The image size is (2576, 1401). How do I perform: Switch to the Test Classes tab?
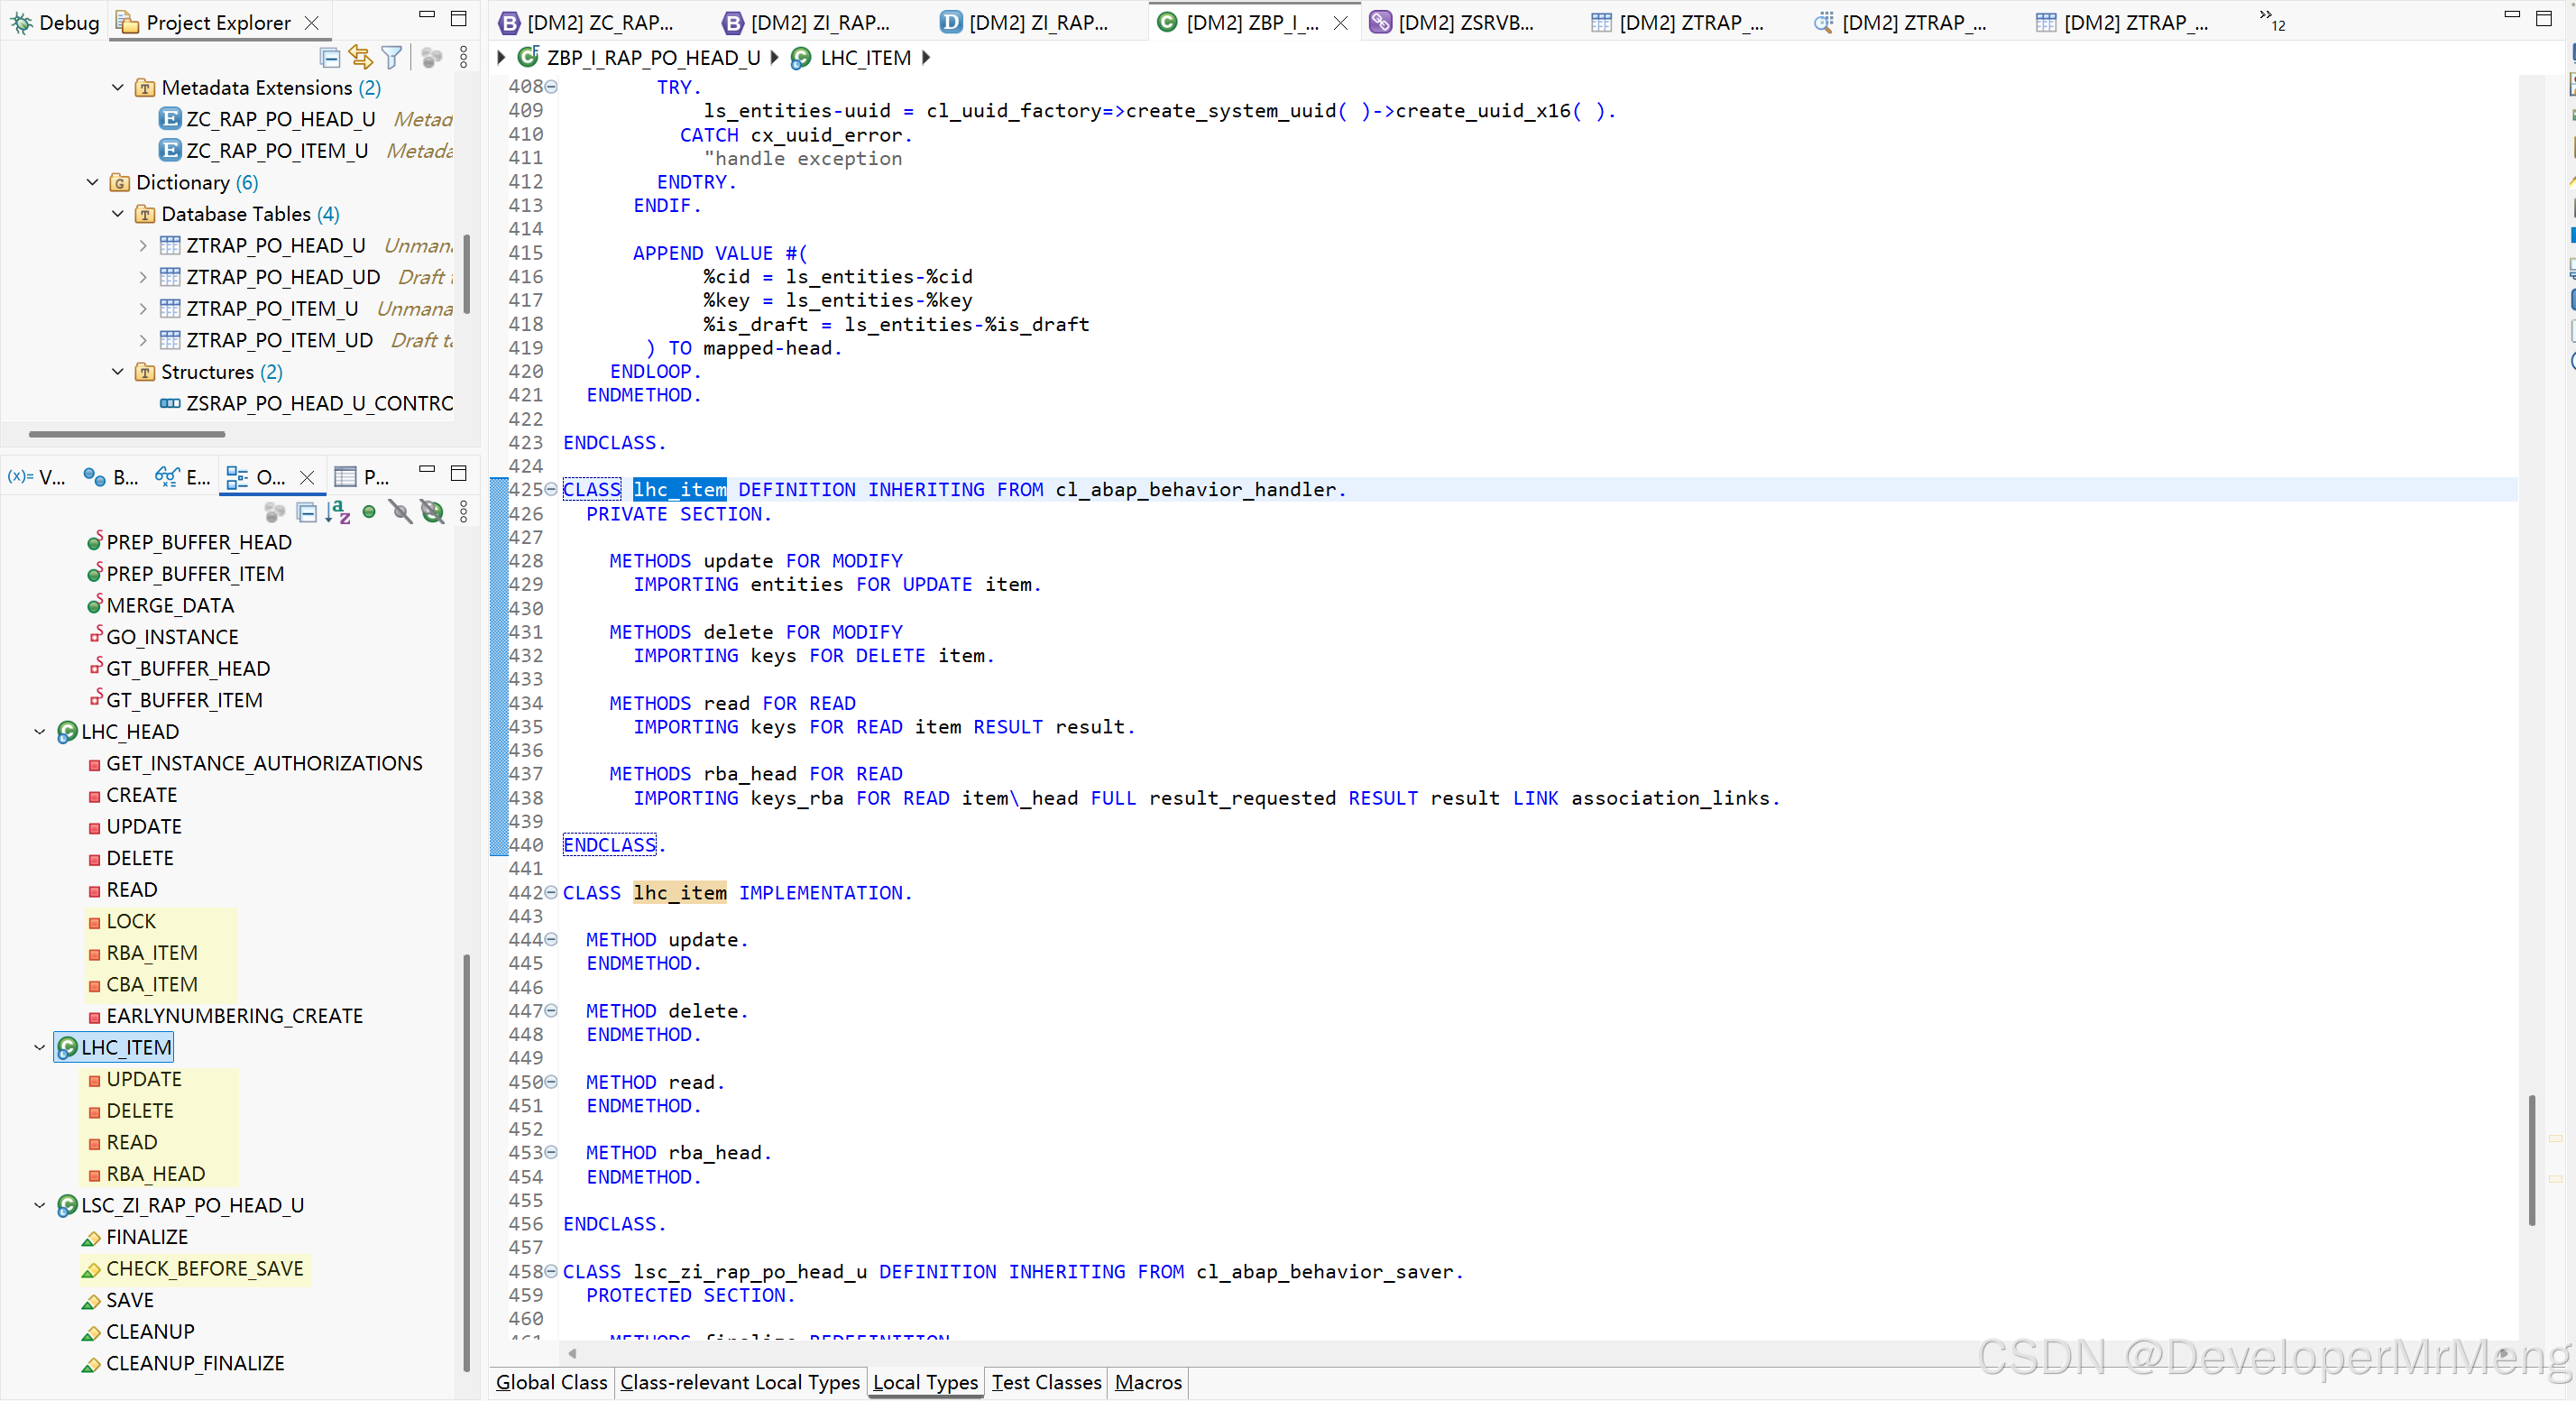pos(1045,1382)
